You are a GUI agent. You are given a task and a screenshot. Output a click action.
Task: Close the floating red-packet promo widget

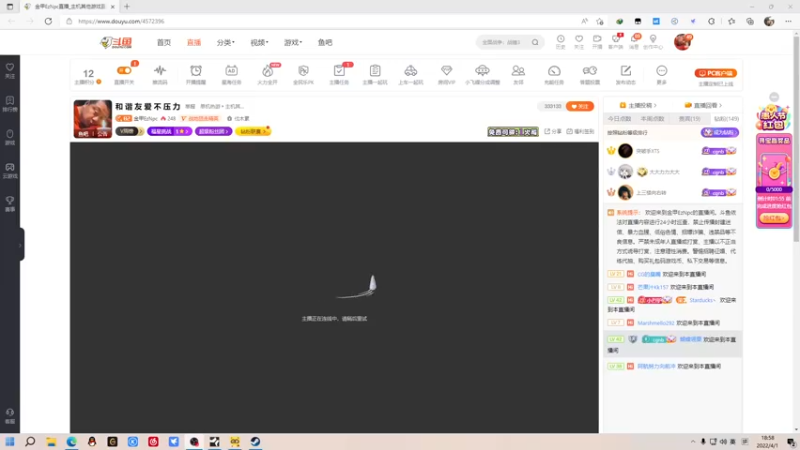click(x=774, y=97)
